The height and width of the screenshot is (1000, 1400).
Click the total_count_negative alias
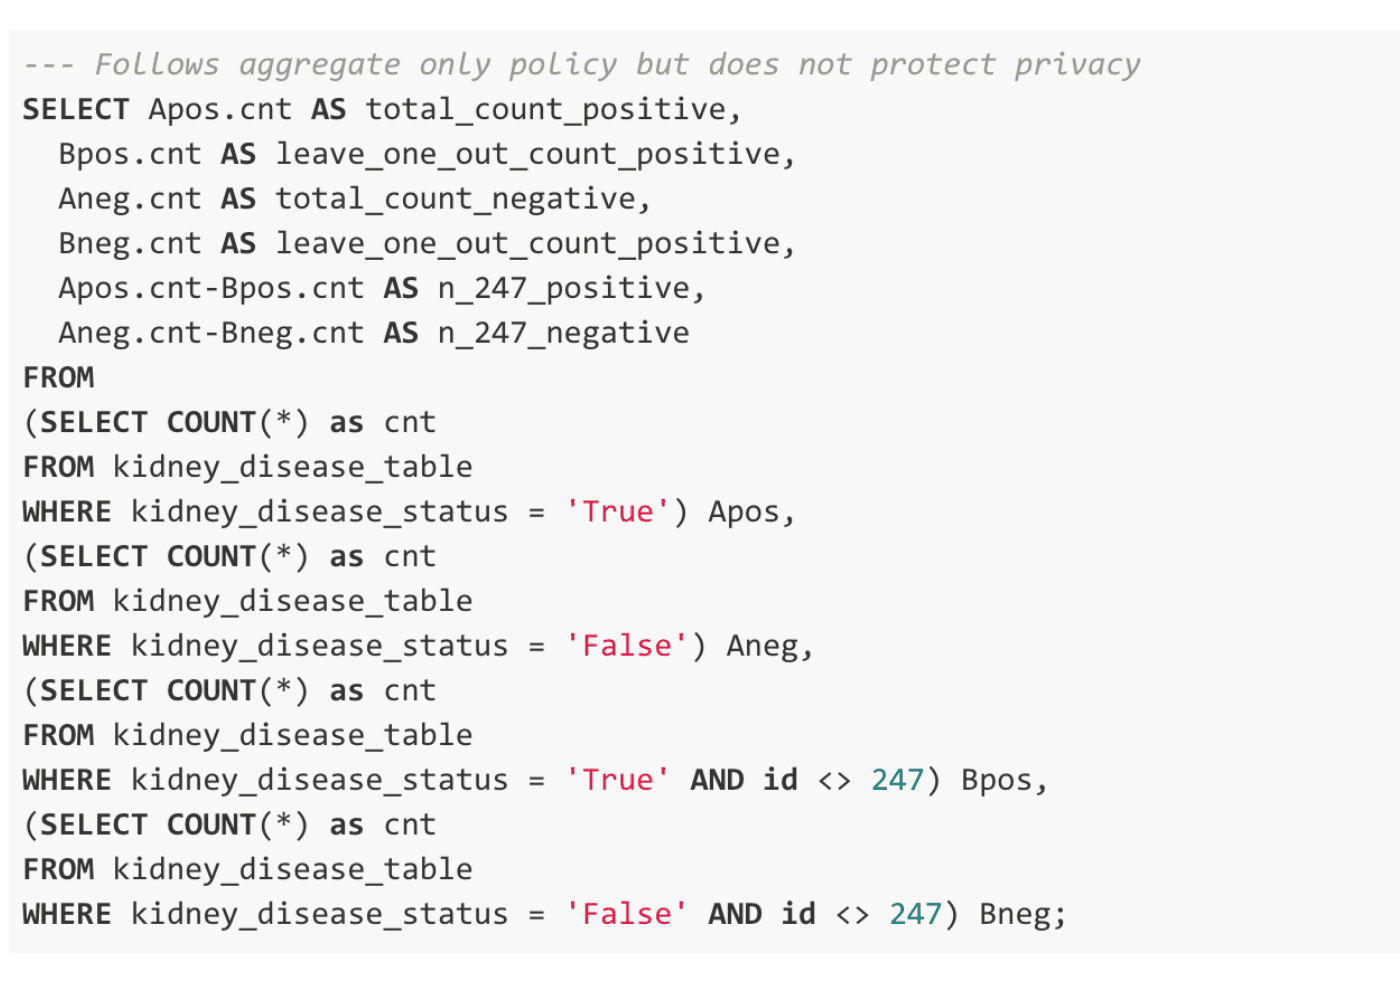click(x=455, y=199)
